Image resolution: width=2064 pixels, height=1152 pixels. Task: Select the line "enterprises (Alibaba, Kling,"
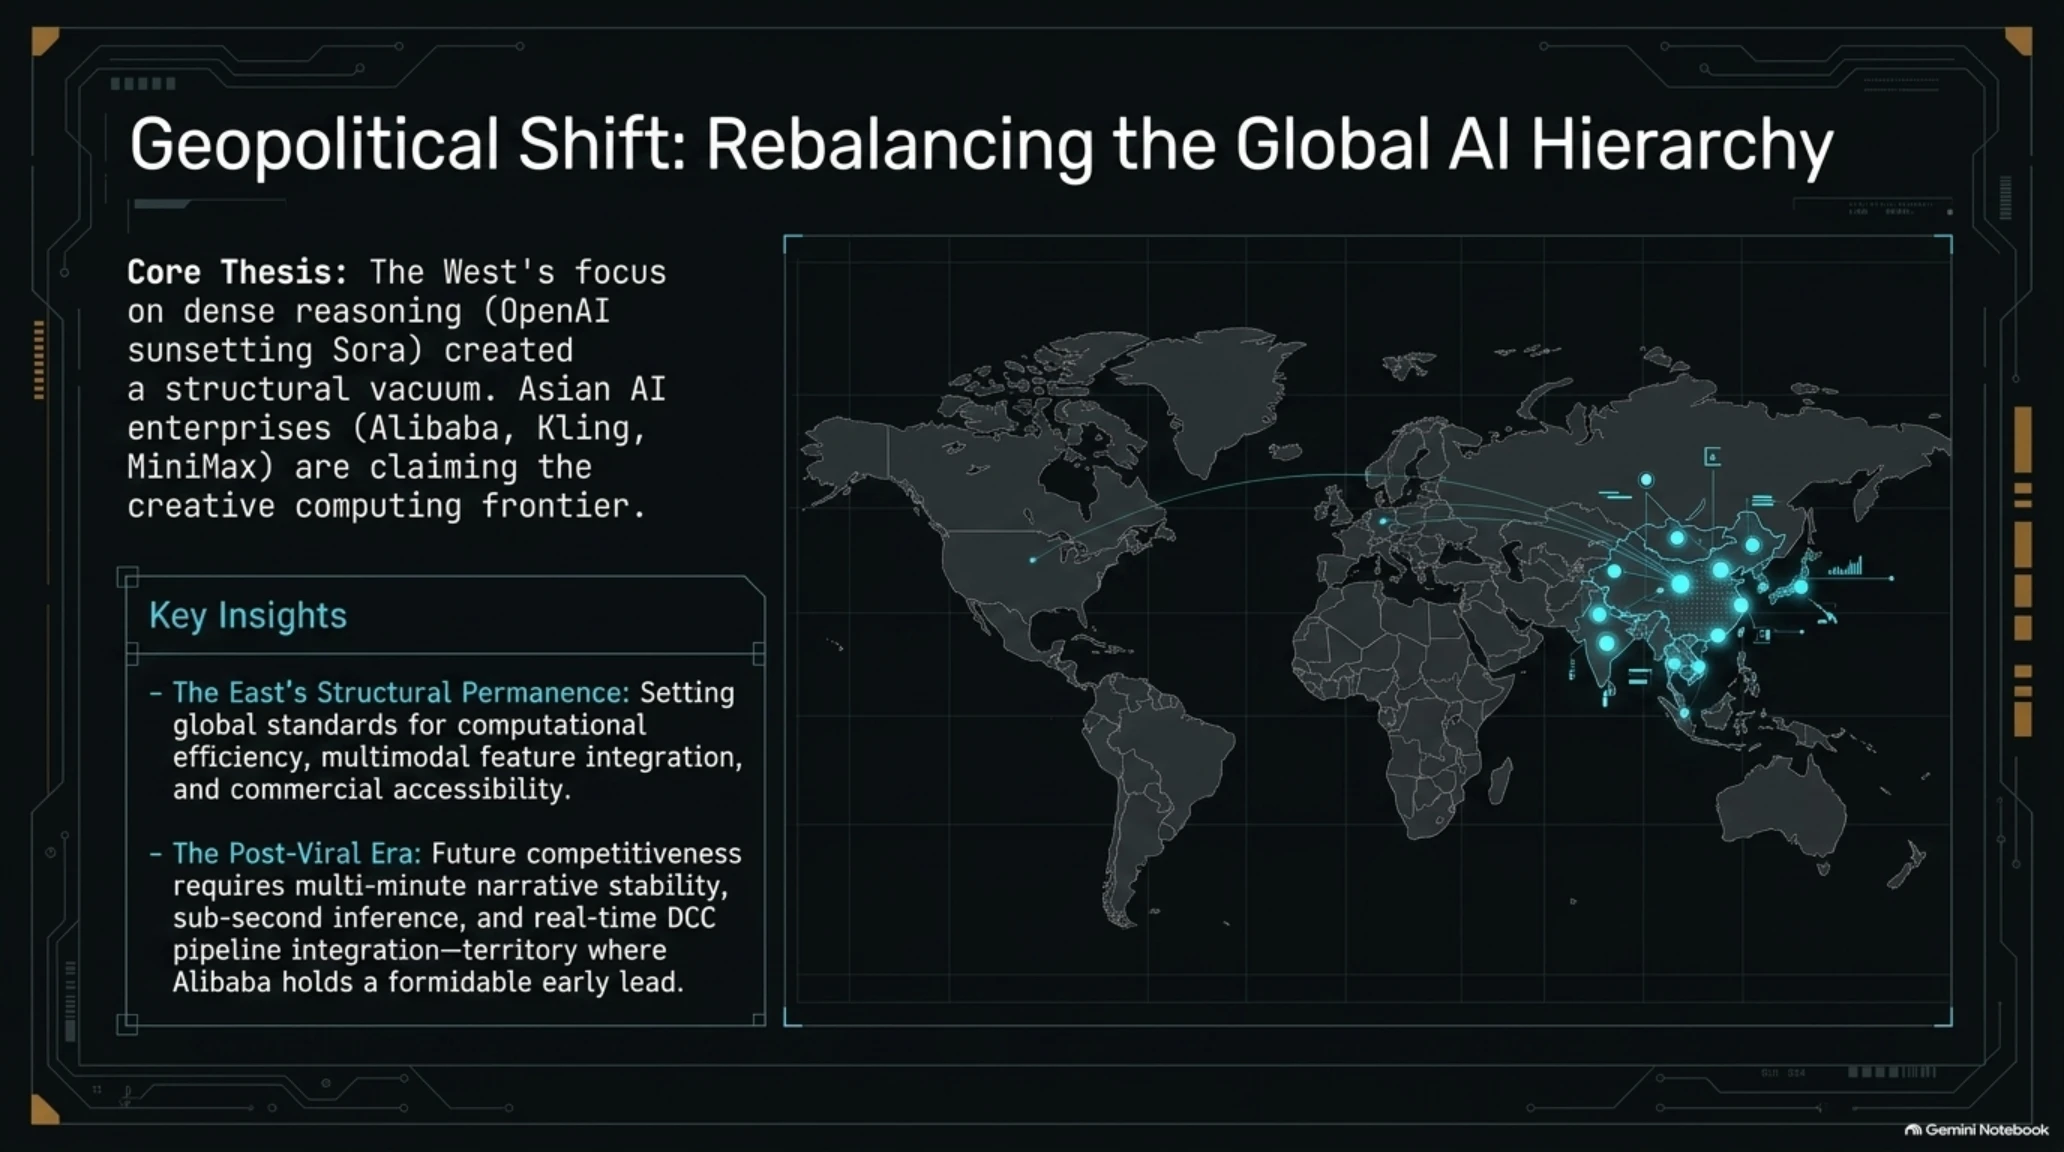[387, 428]
